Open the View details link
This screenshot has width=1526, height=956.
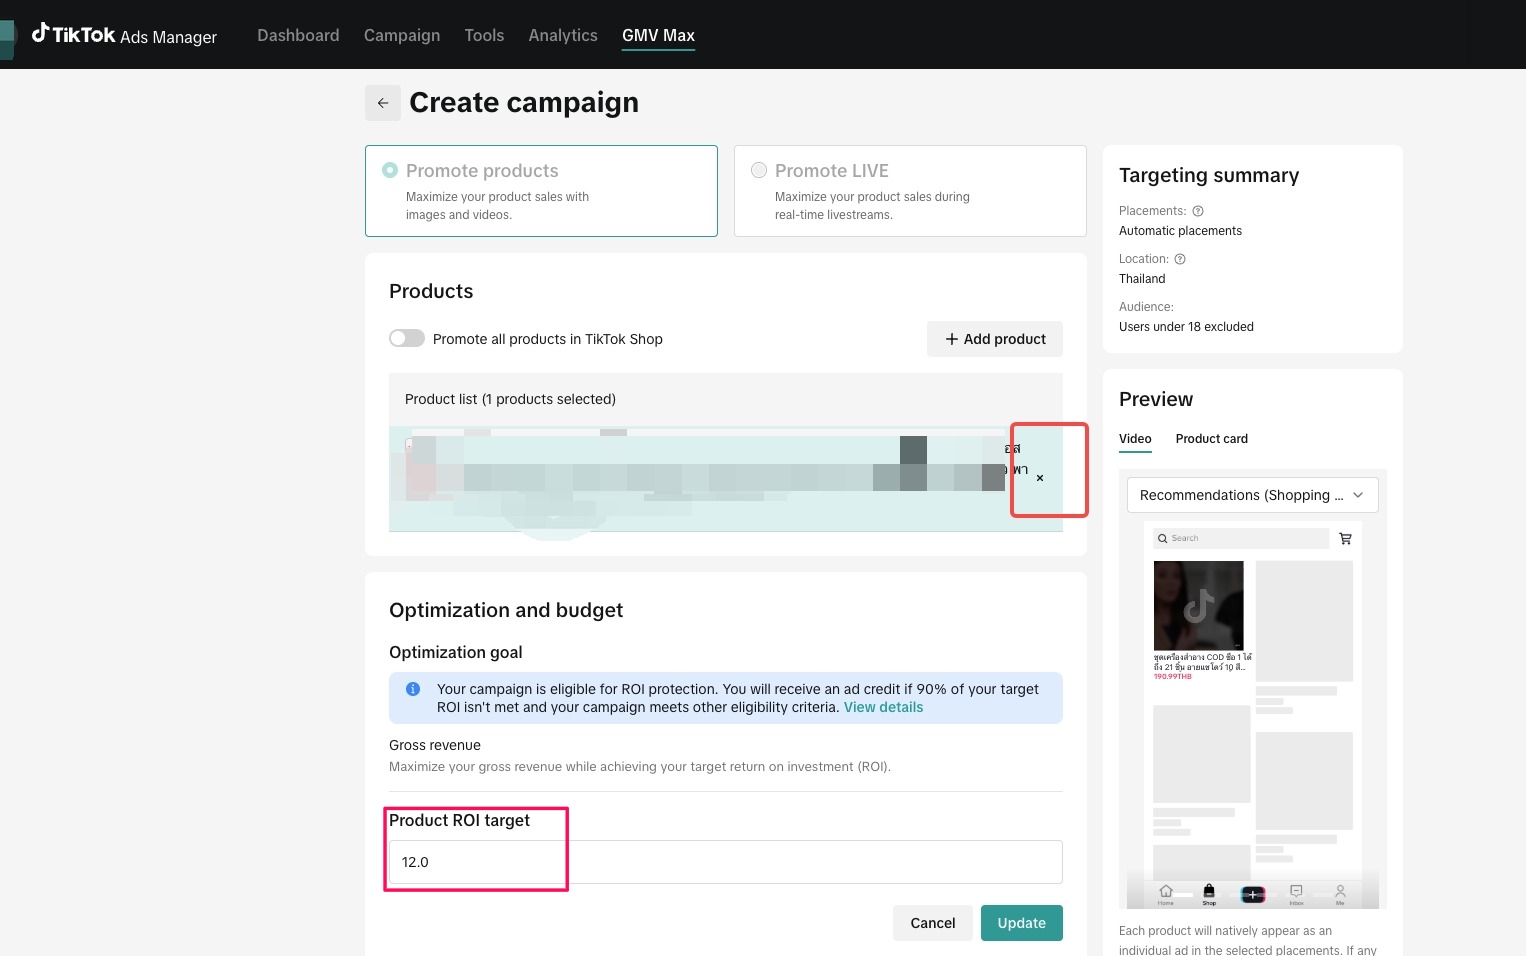tap(883, 707)
